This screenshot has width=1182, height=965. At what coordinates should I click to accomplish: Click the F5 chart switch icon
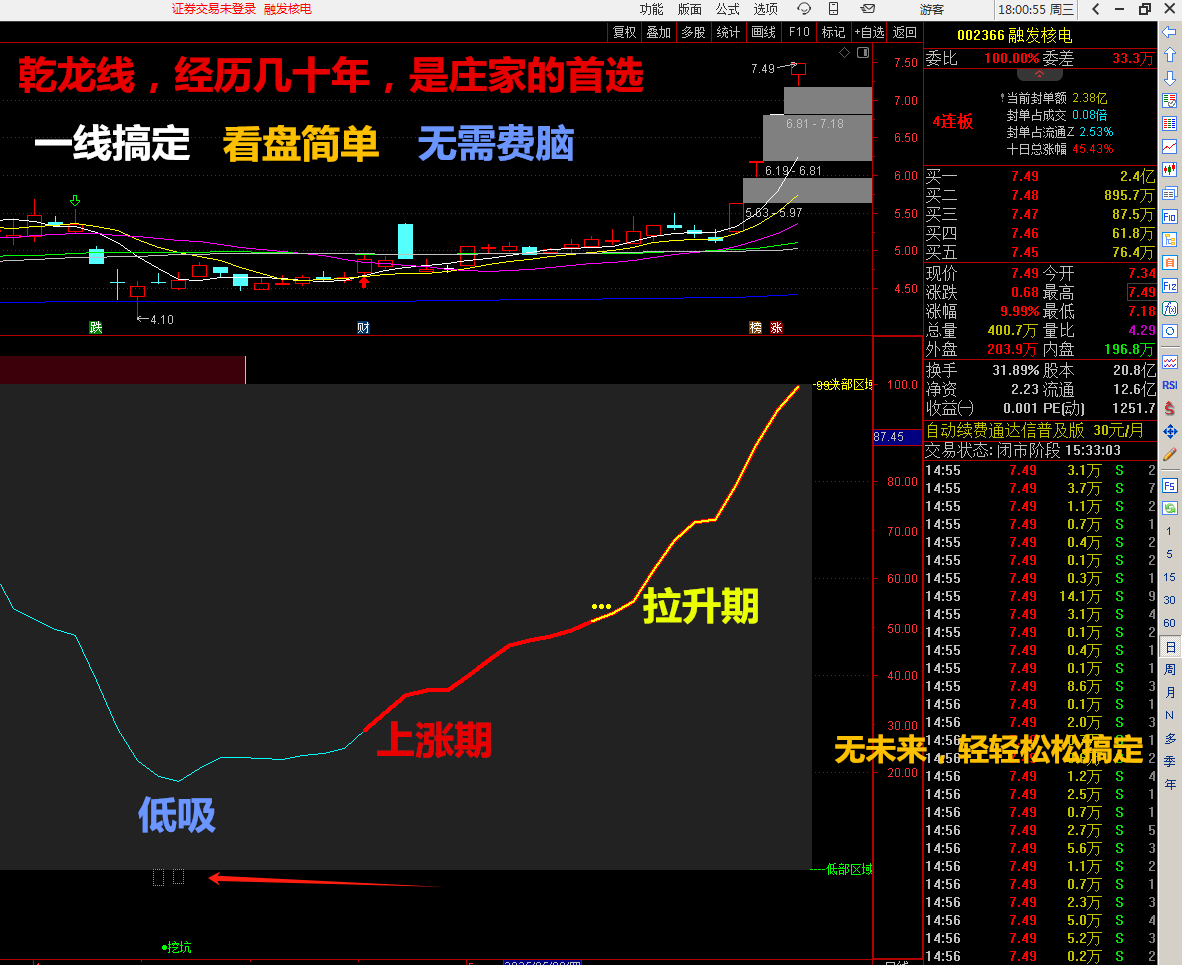pos(1169,486)
